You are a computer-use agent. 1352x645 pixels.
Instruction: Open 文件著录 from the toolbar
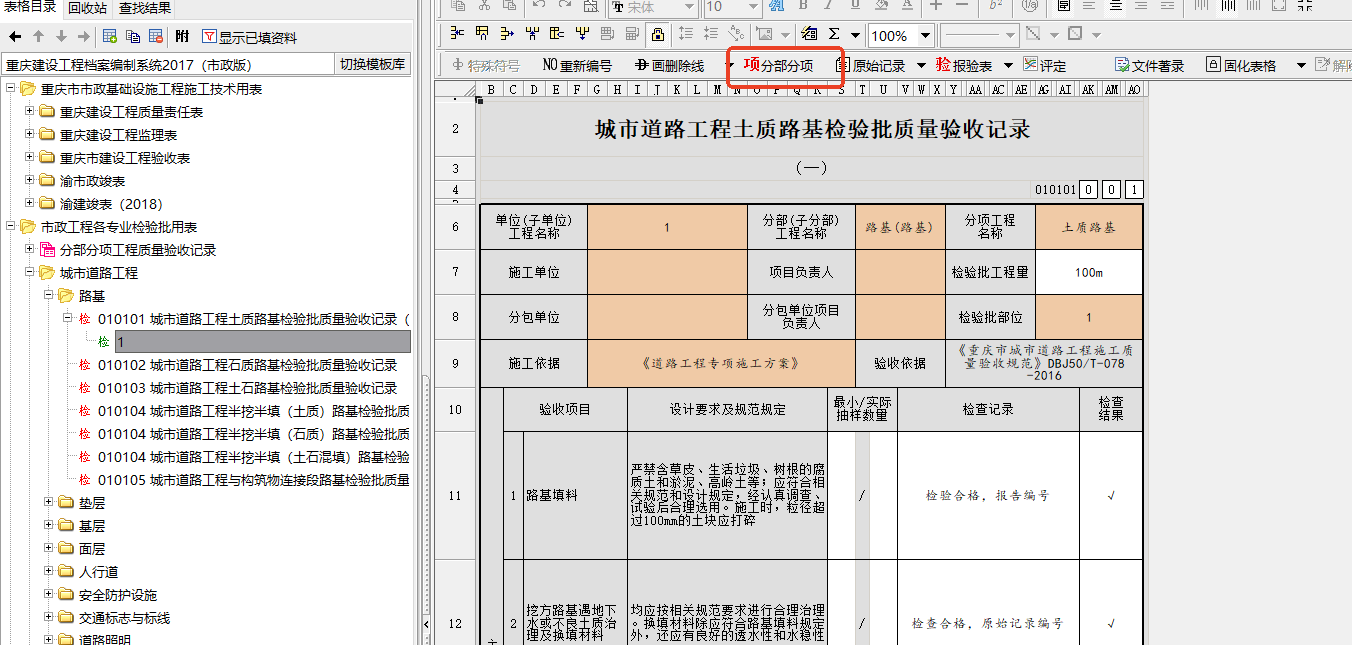tap(1149, 65)
